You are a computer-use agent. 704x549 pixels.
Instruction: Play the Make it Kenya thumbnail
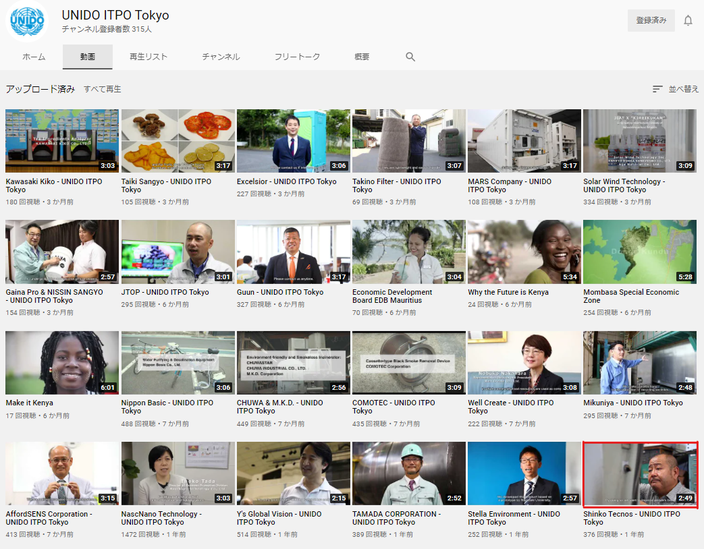[x=62, y=363]
